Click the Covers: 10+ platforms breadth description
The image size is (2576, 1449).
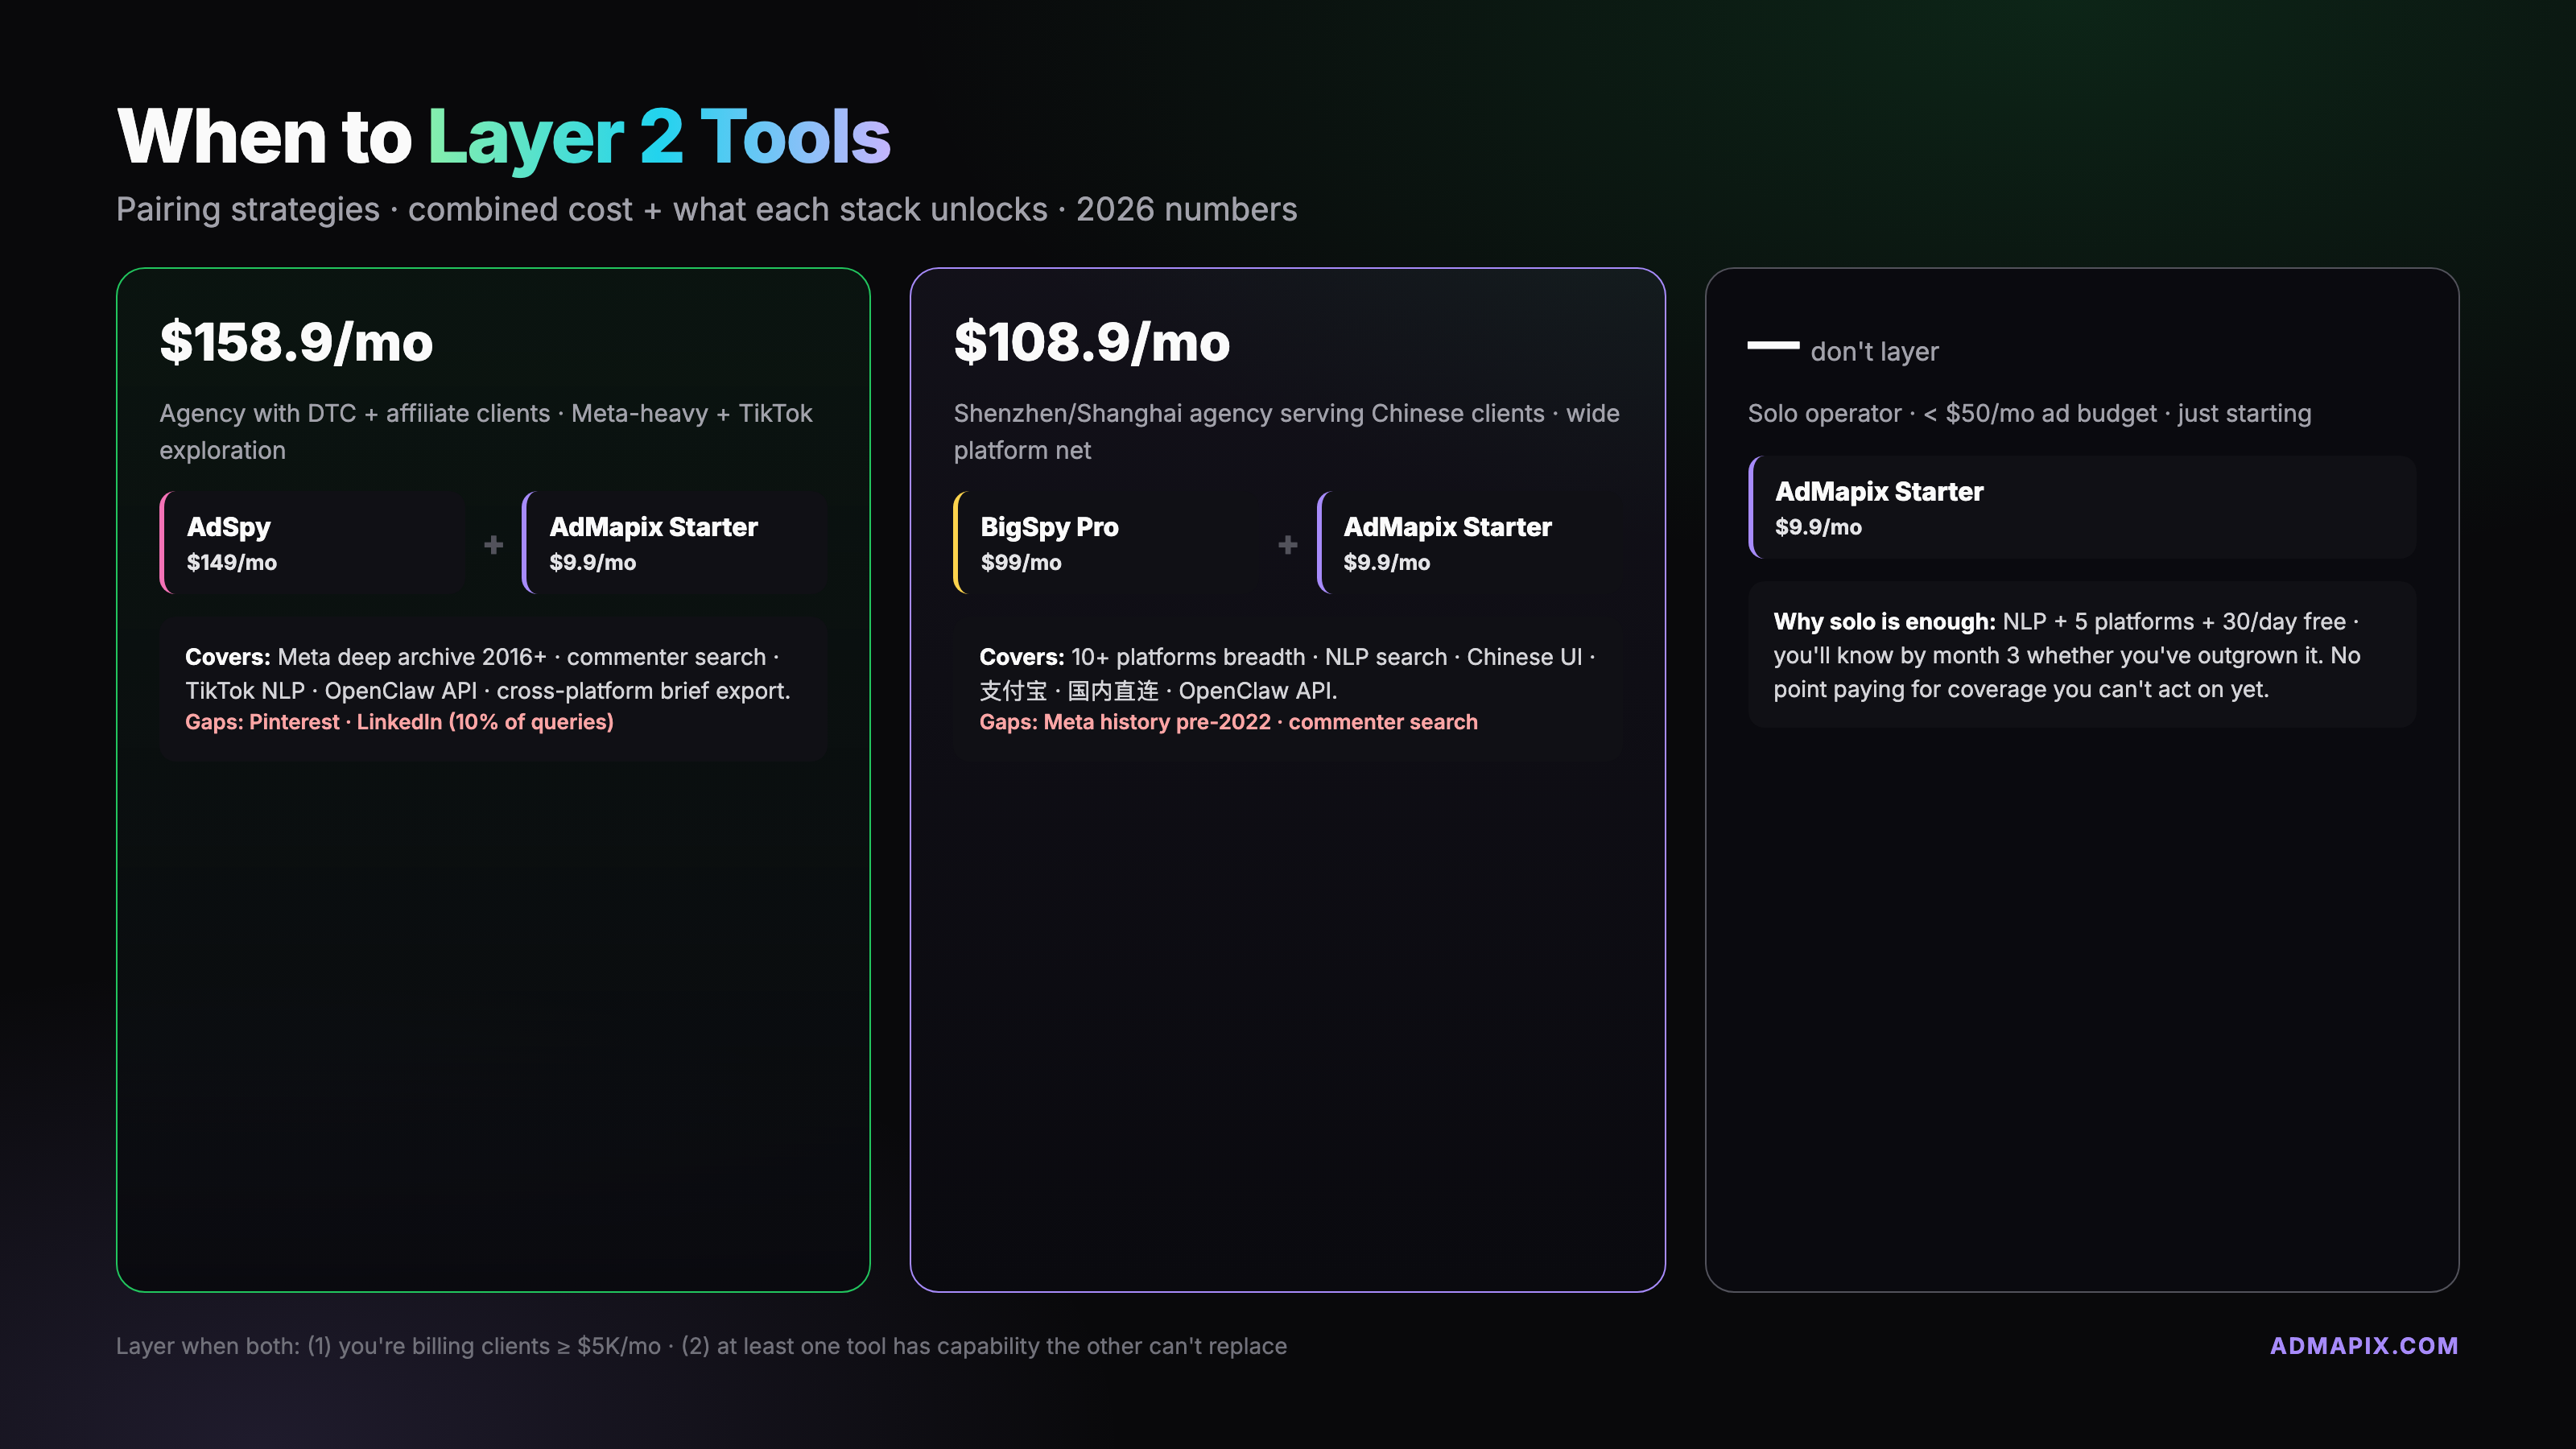1286,673
